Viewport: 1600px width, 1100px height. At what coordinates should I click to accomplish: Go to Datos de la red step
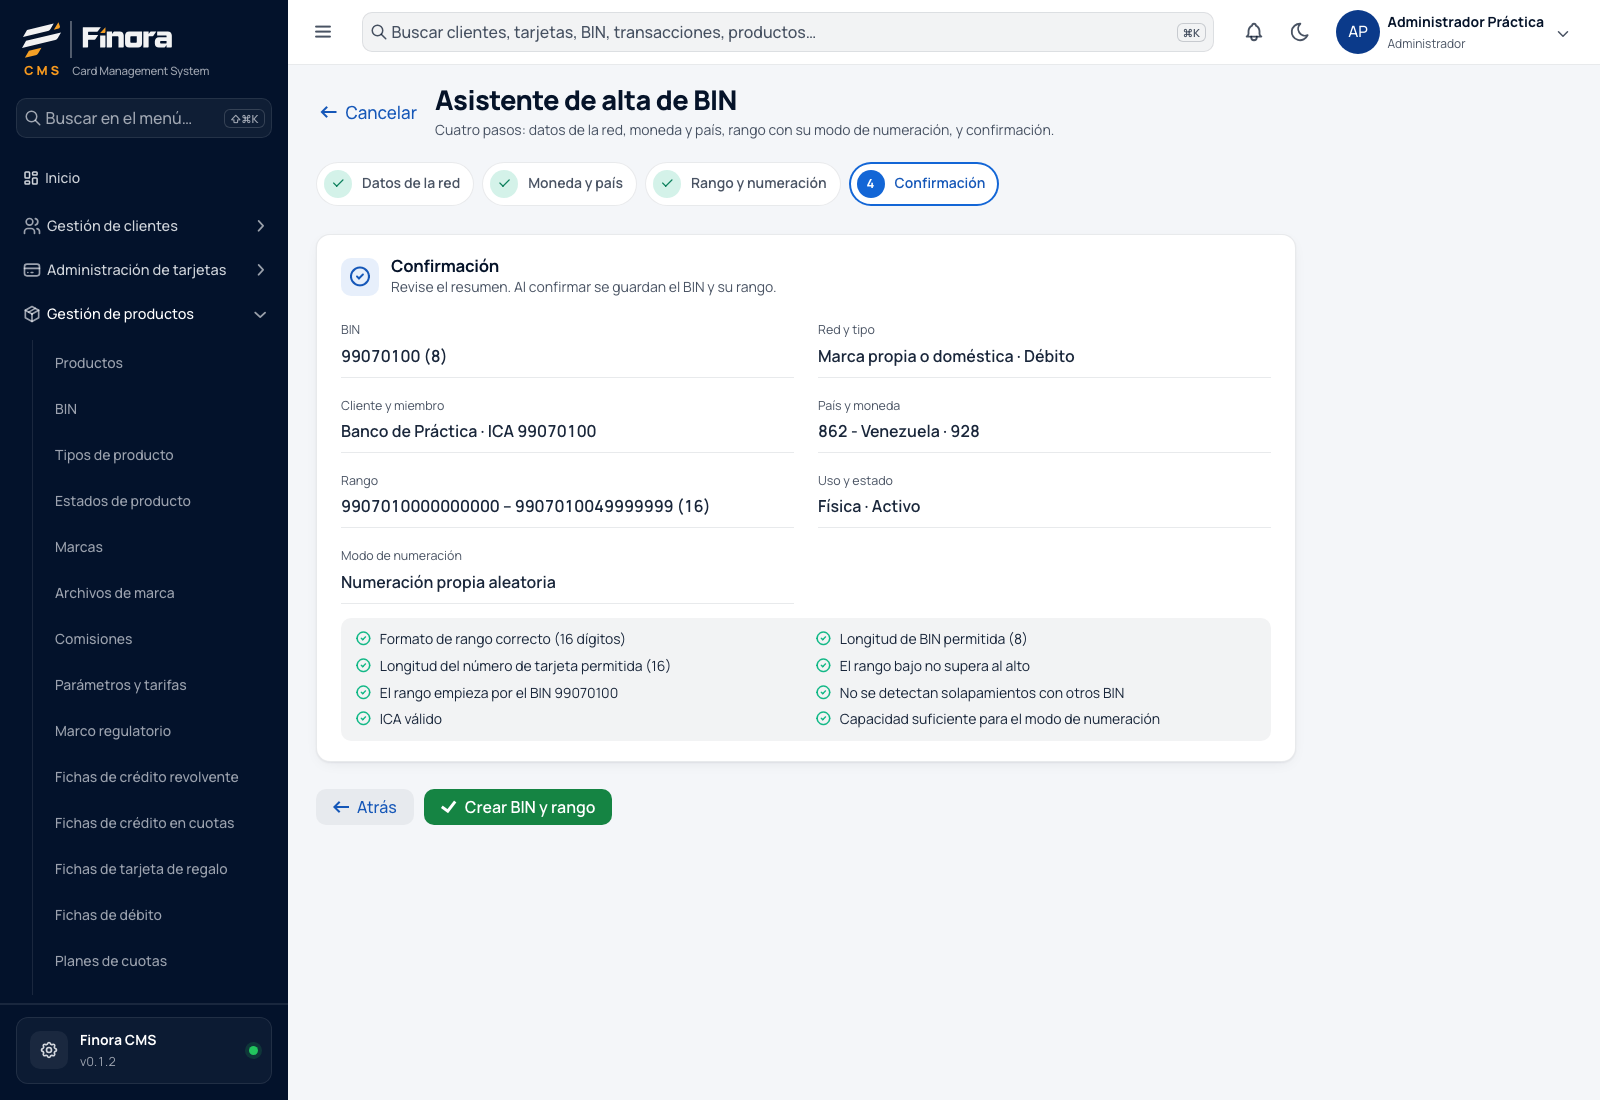tap(395, 184)
